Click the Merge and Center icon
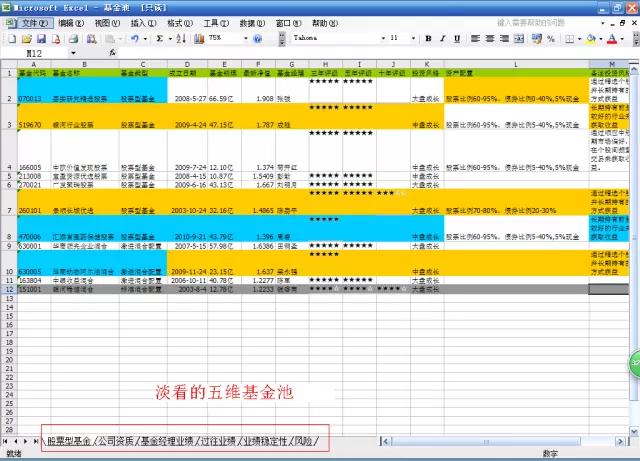 point(521,38)
